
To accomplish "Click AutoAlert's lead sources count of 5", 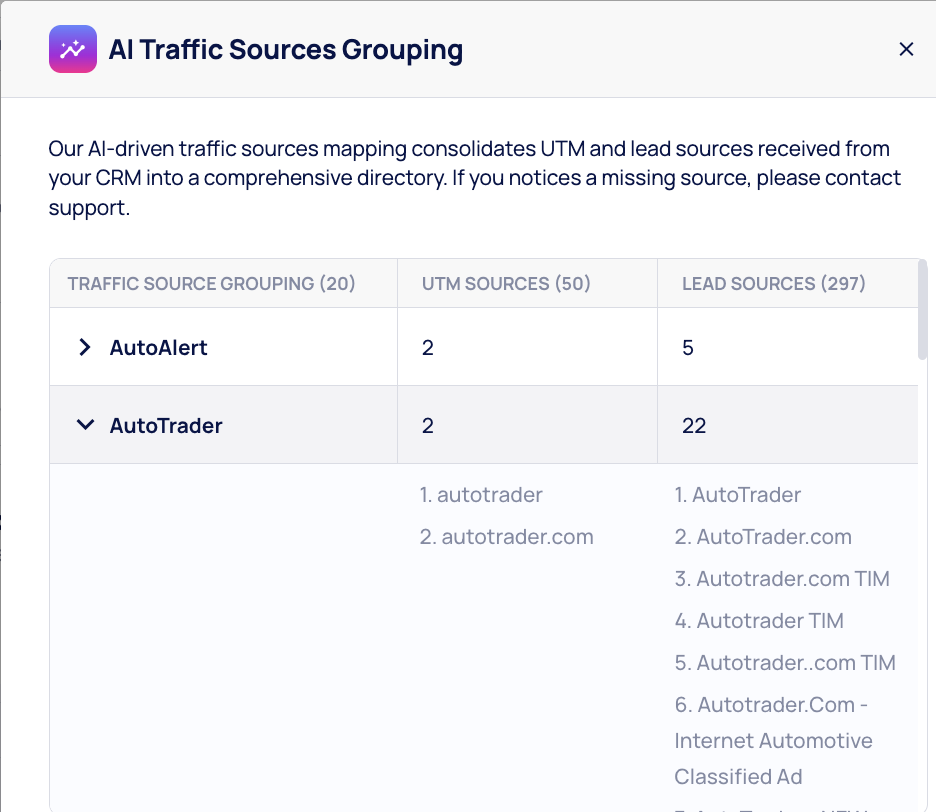I will (688, 347).
